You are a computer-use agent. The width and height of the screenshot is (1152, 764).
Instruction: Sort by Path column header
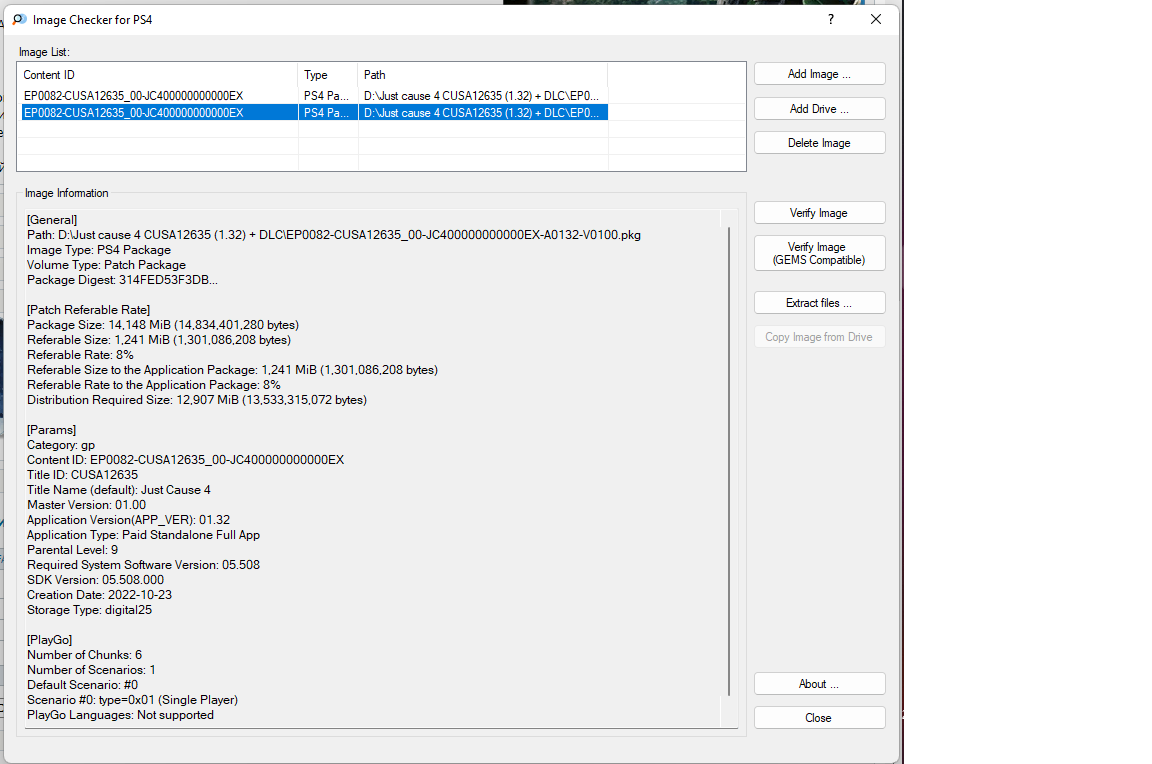[x=483, y=75]
